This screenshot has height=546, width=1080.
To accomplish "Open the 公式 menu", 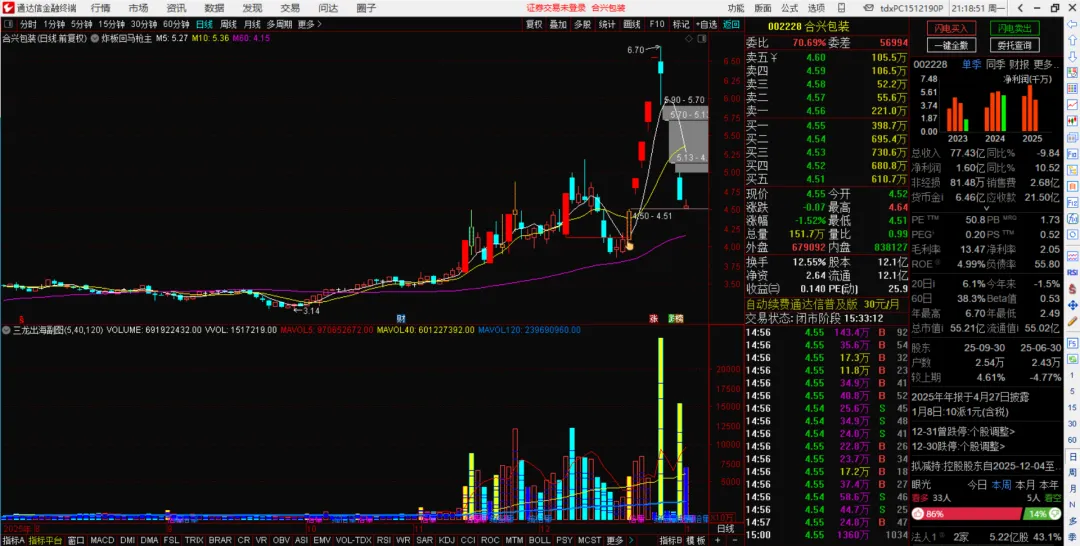I will coord(790,8).
